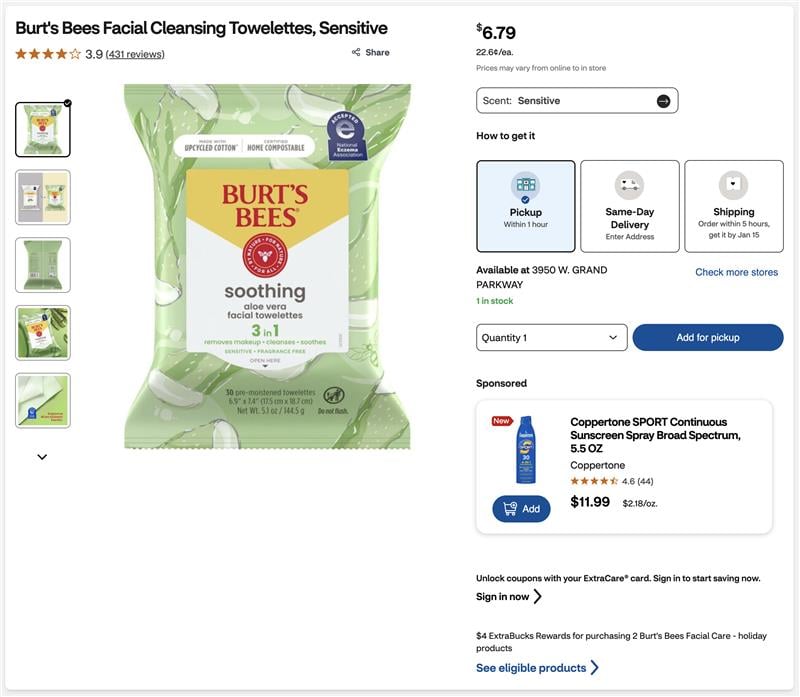The width and height of the screenshot is (800, 697).
Task: Expand more thumbnails with the down chevron
Action: point(42,457)
